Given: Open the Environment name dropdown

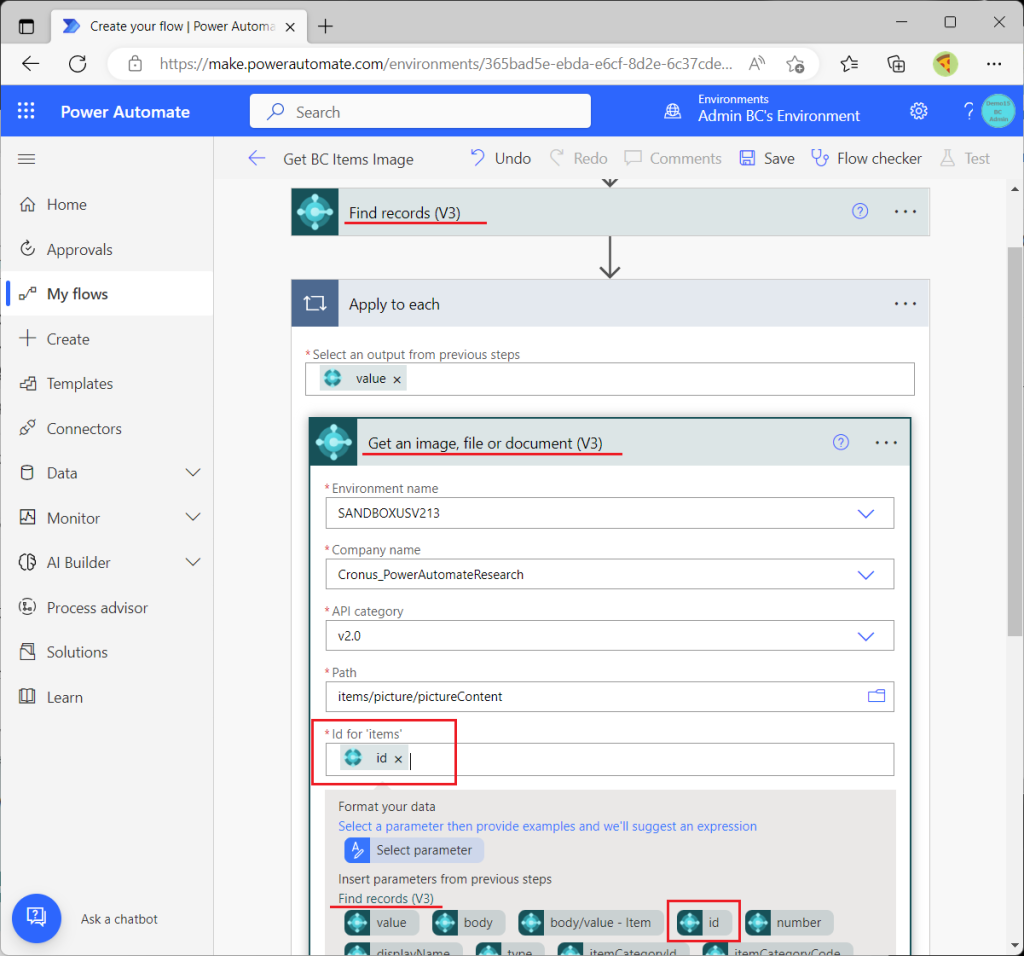Looking at the screenshot, I should [x=609, y=513].
